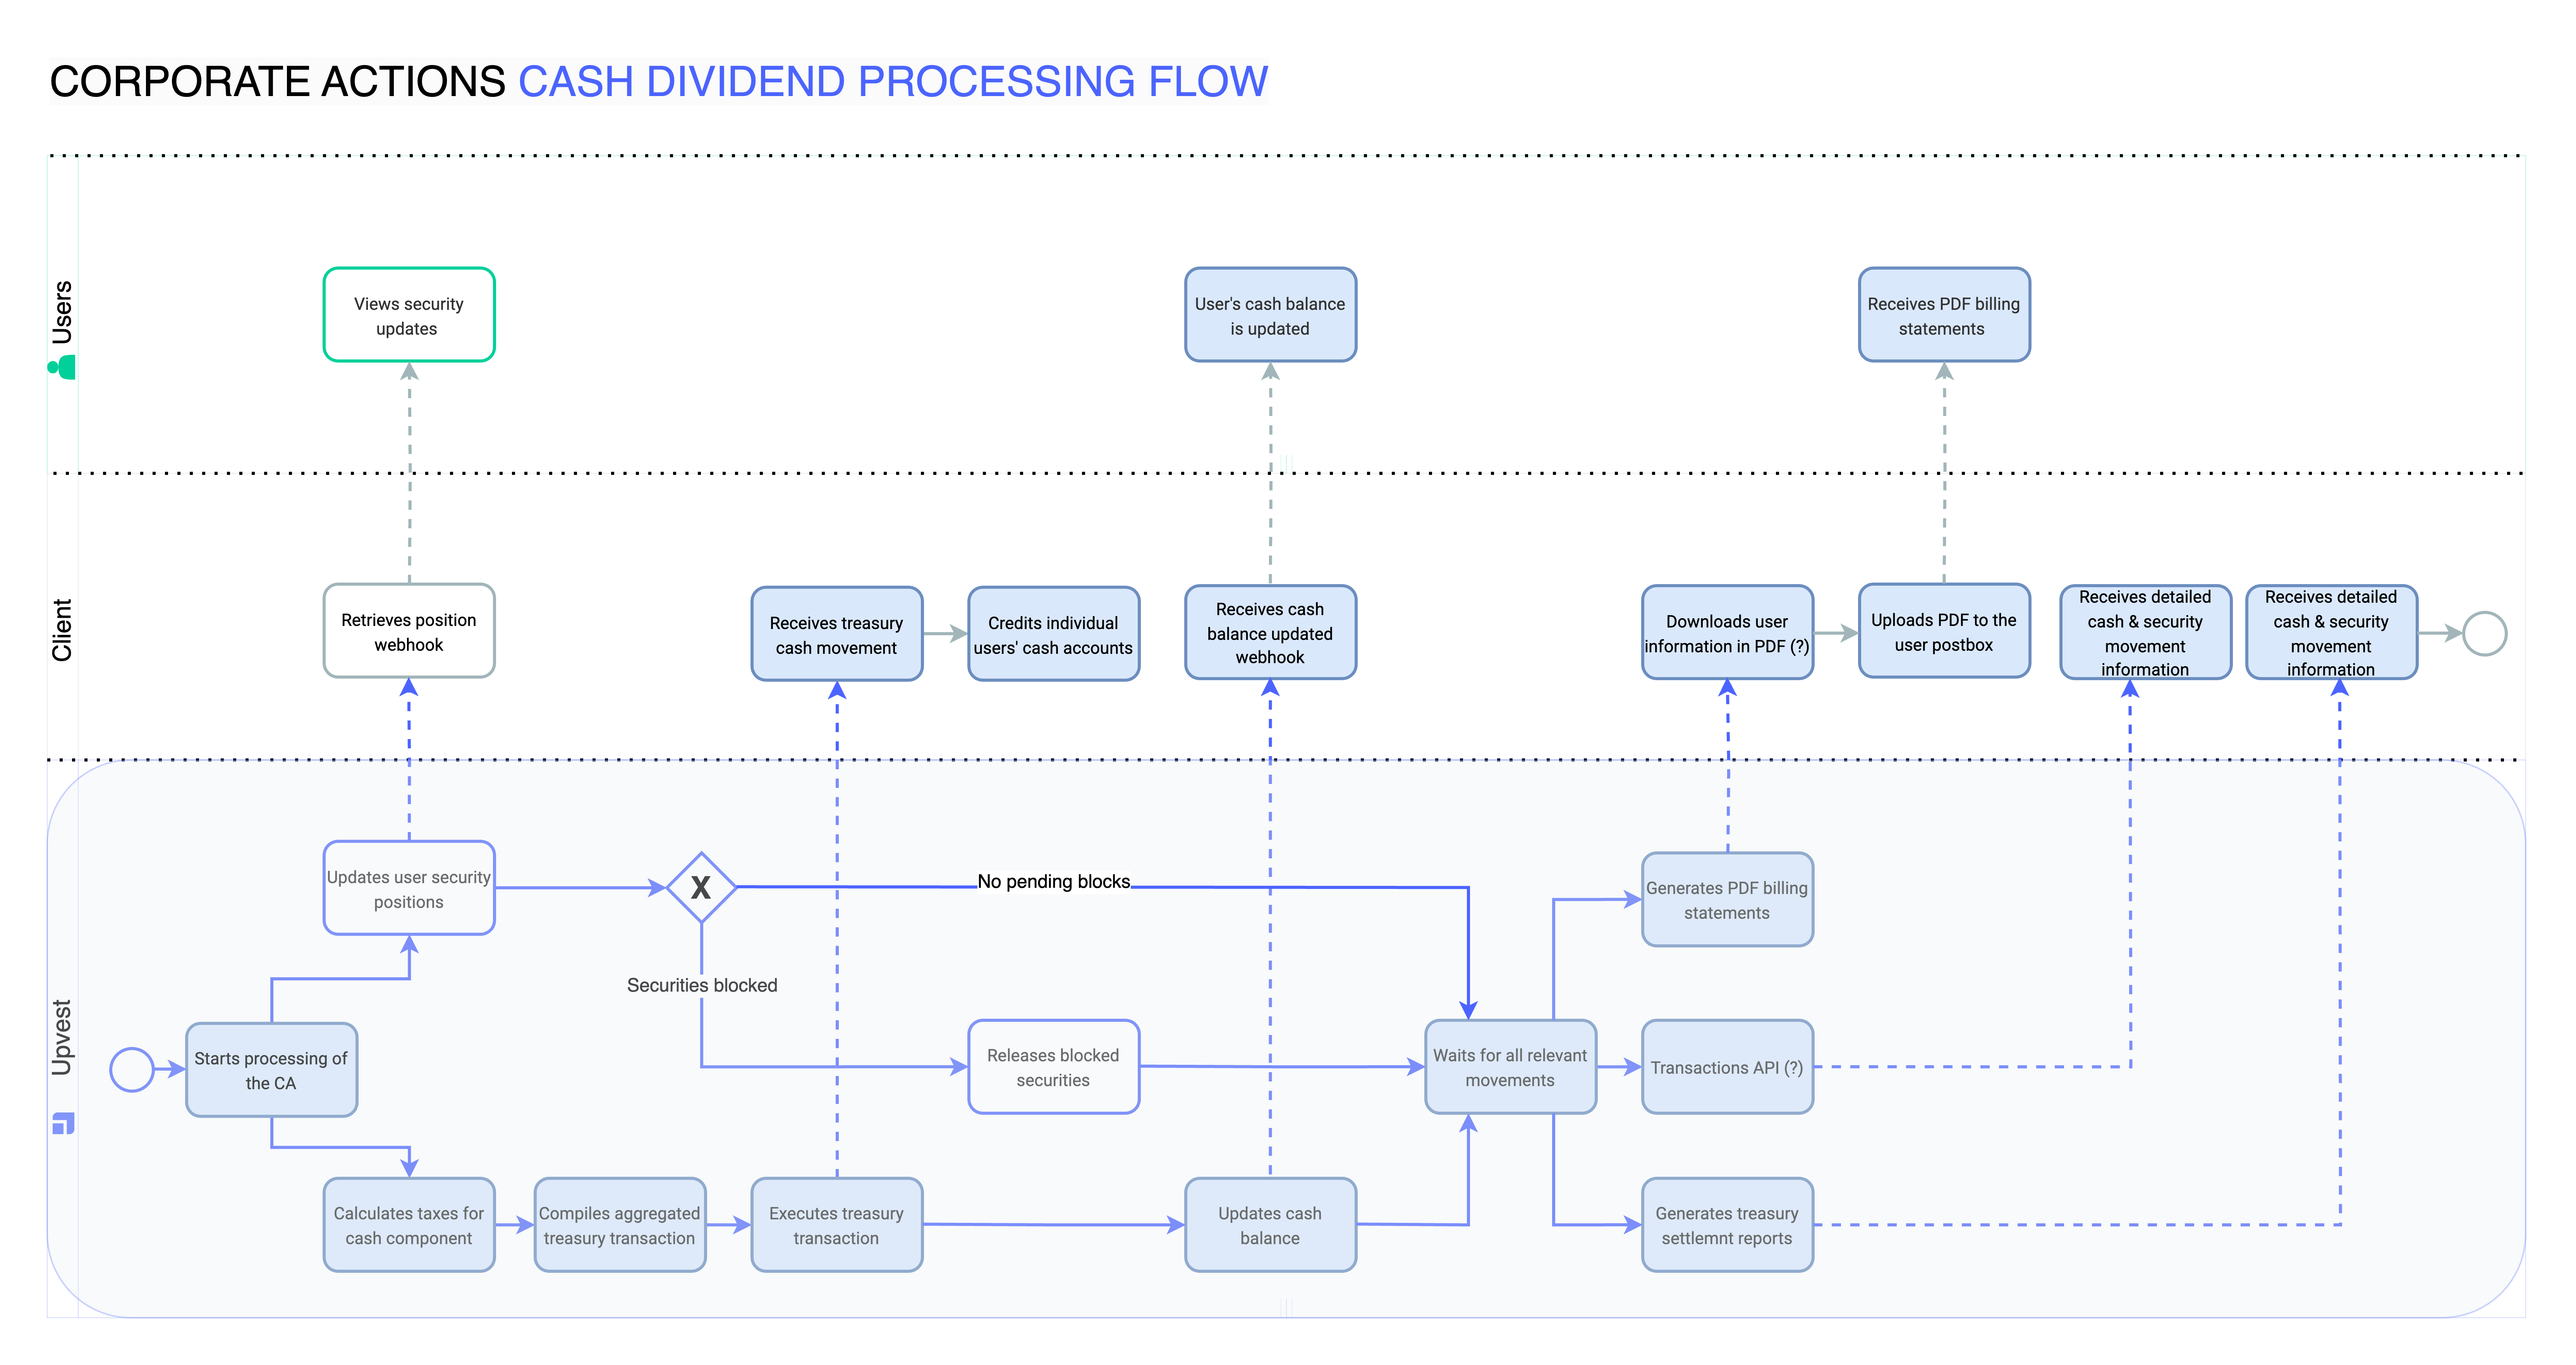Click the start event circle in Upvest lane
Screen dimensions: 2576x1365
pos(132,1069)
